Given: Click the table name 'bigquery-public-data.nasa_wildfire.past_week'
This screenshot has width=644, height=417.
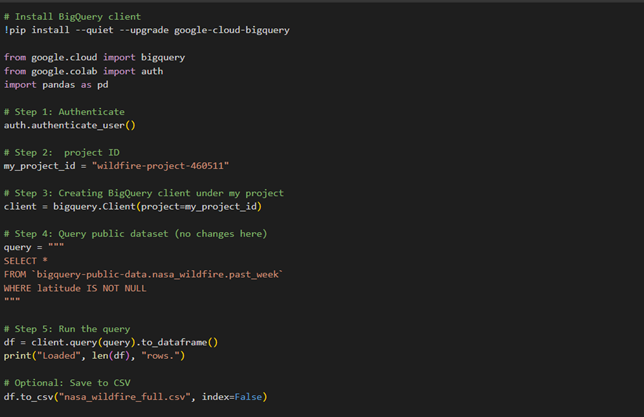Looking at the screenshot, I should click(157, 274).
